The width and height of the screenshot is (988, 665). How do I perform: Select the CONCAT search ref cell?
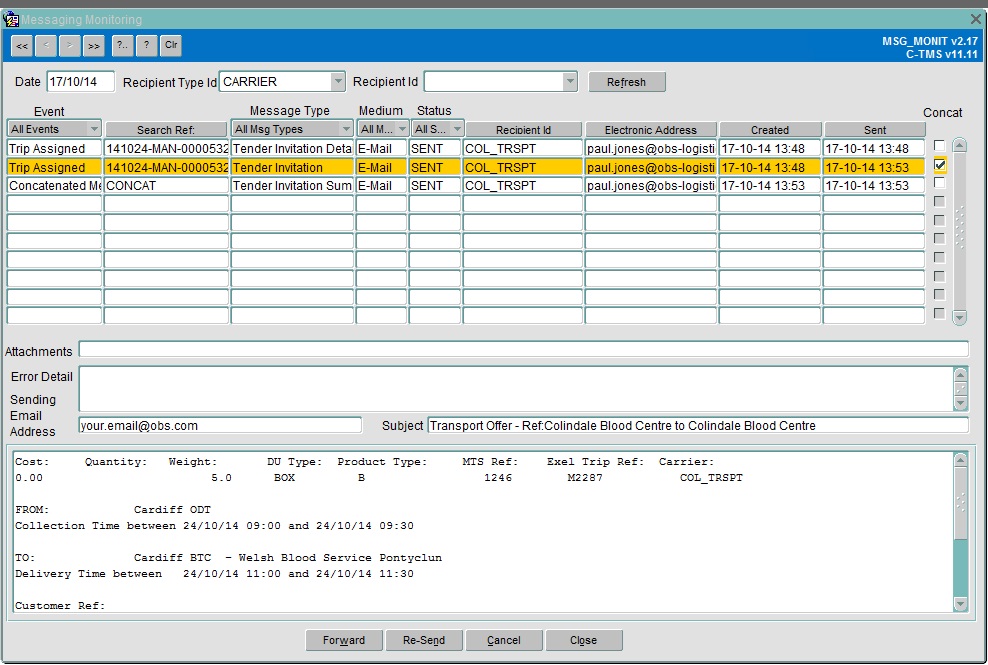pyautogui.click(x=166, y=186)
